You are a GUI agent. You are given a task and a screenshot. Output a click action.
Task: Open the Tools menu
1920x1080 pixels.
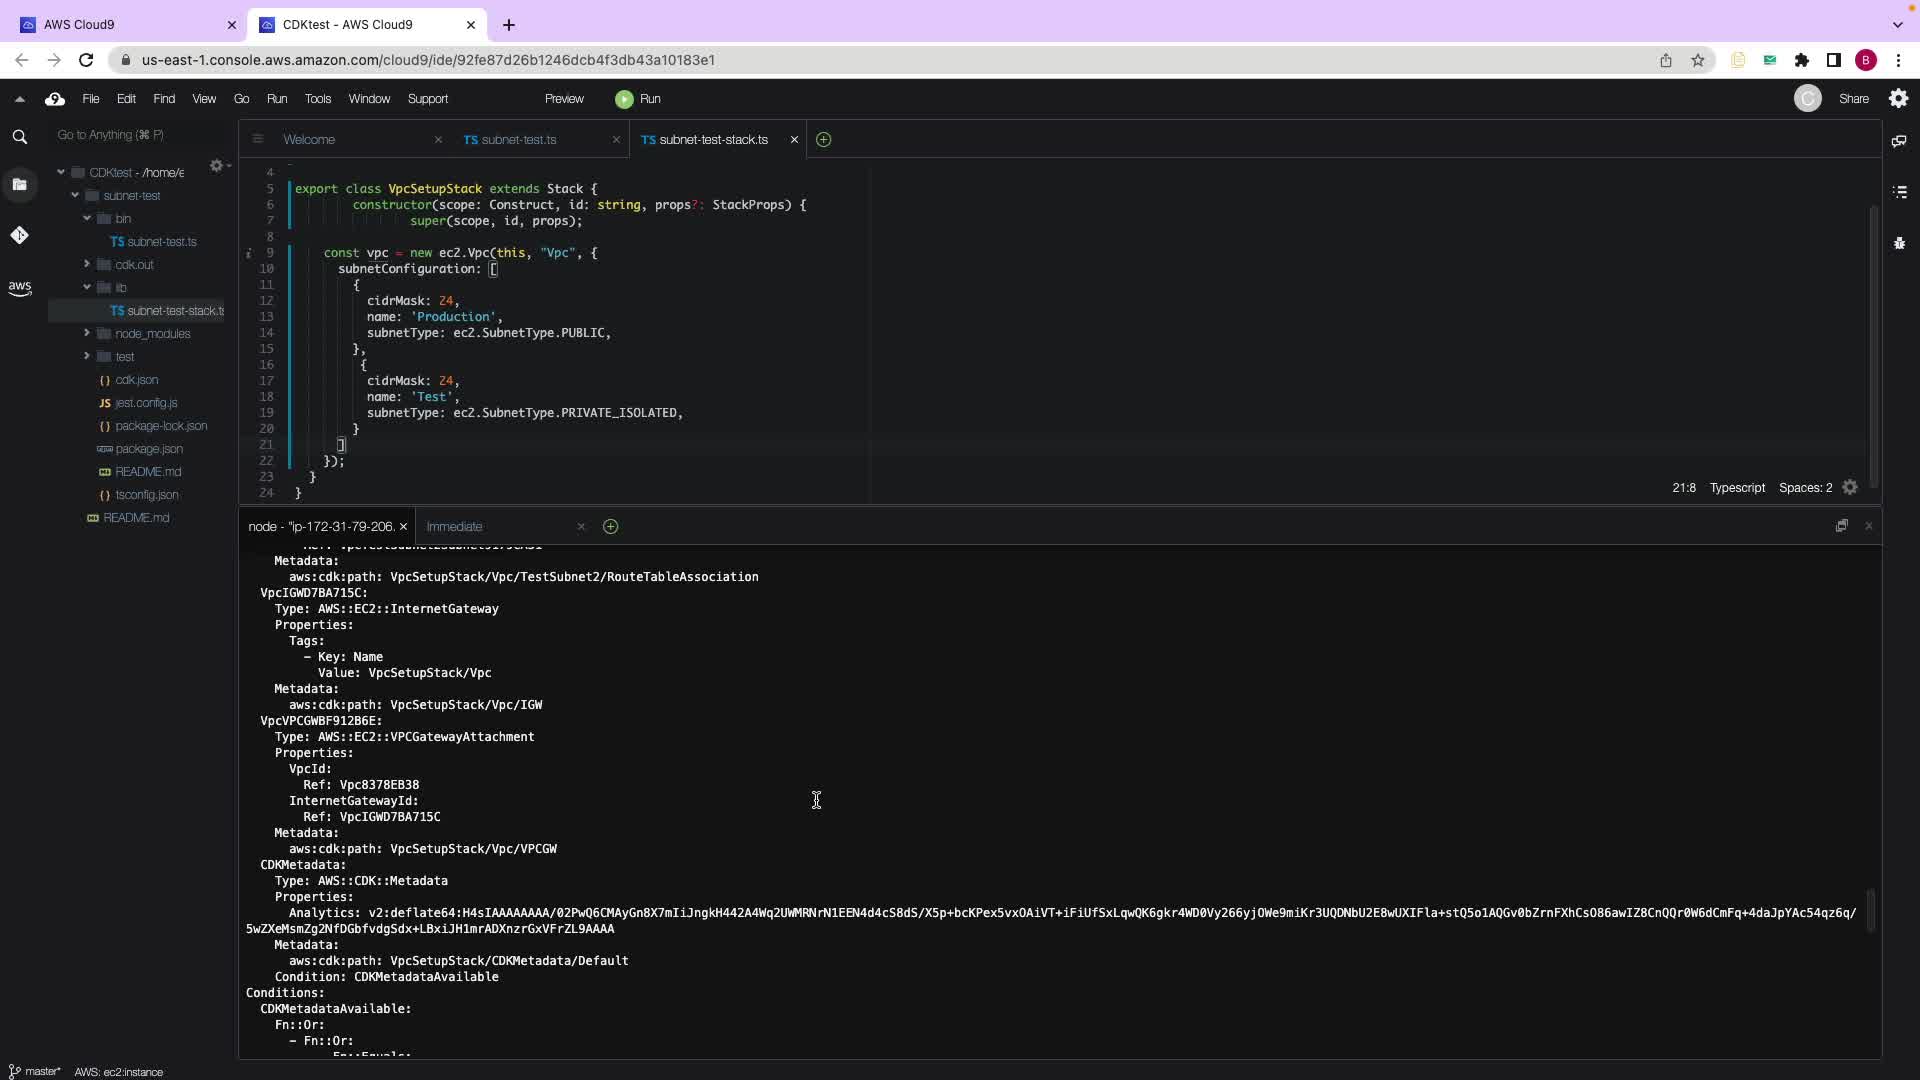317,99
